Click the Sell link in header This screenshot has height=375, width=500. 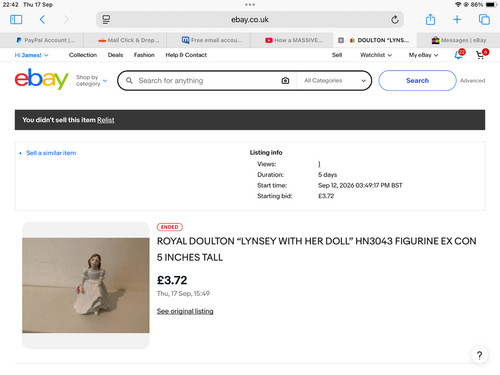click(337, 55)
